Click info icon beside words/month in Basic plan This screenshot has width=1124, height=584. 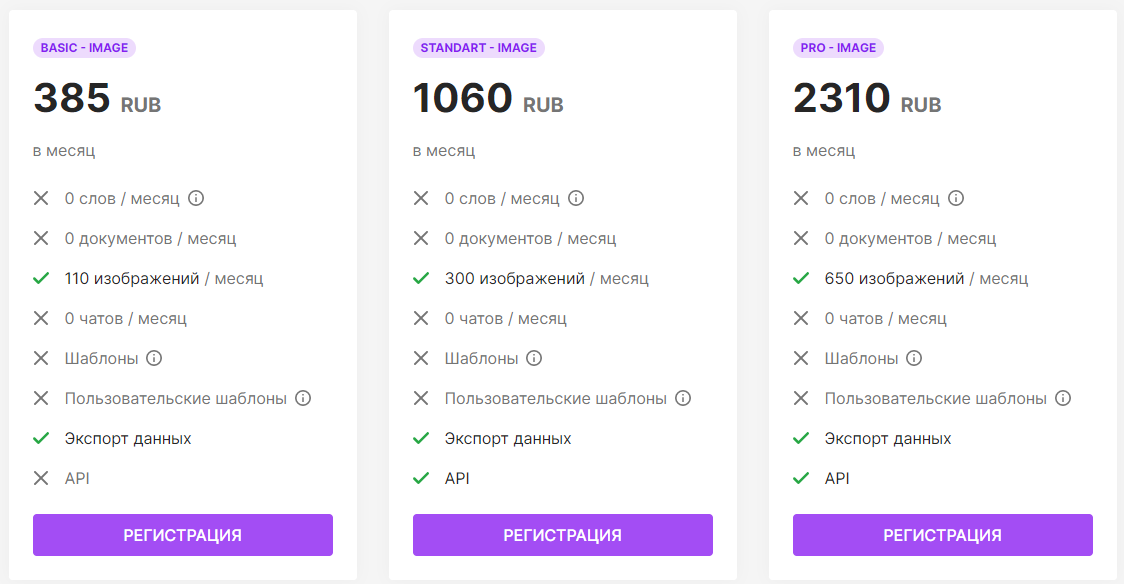196,198
